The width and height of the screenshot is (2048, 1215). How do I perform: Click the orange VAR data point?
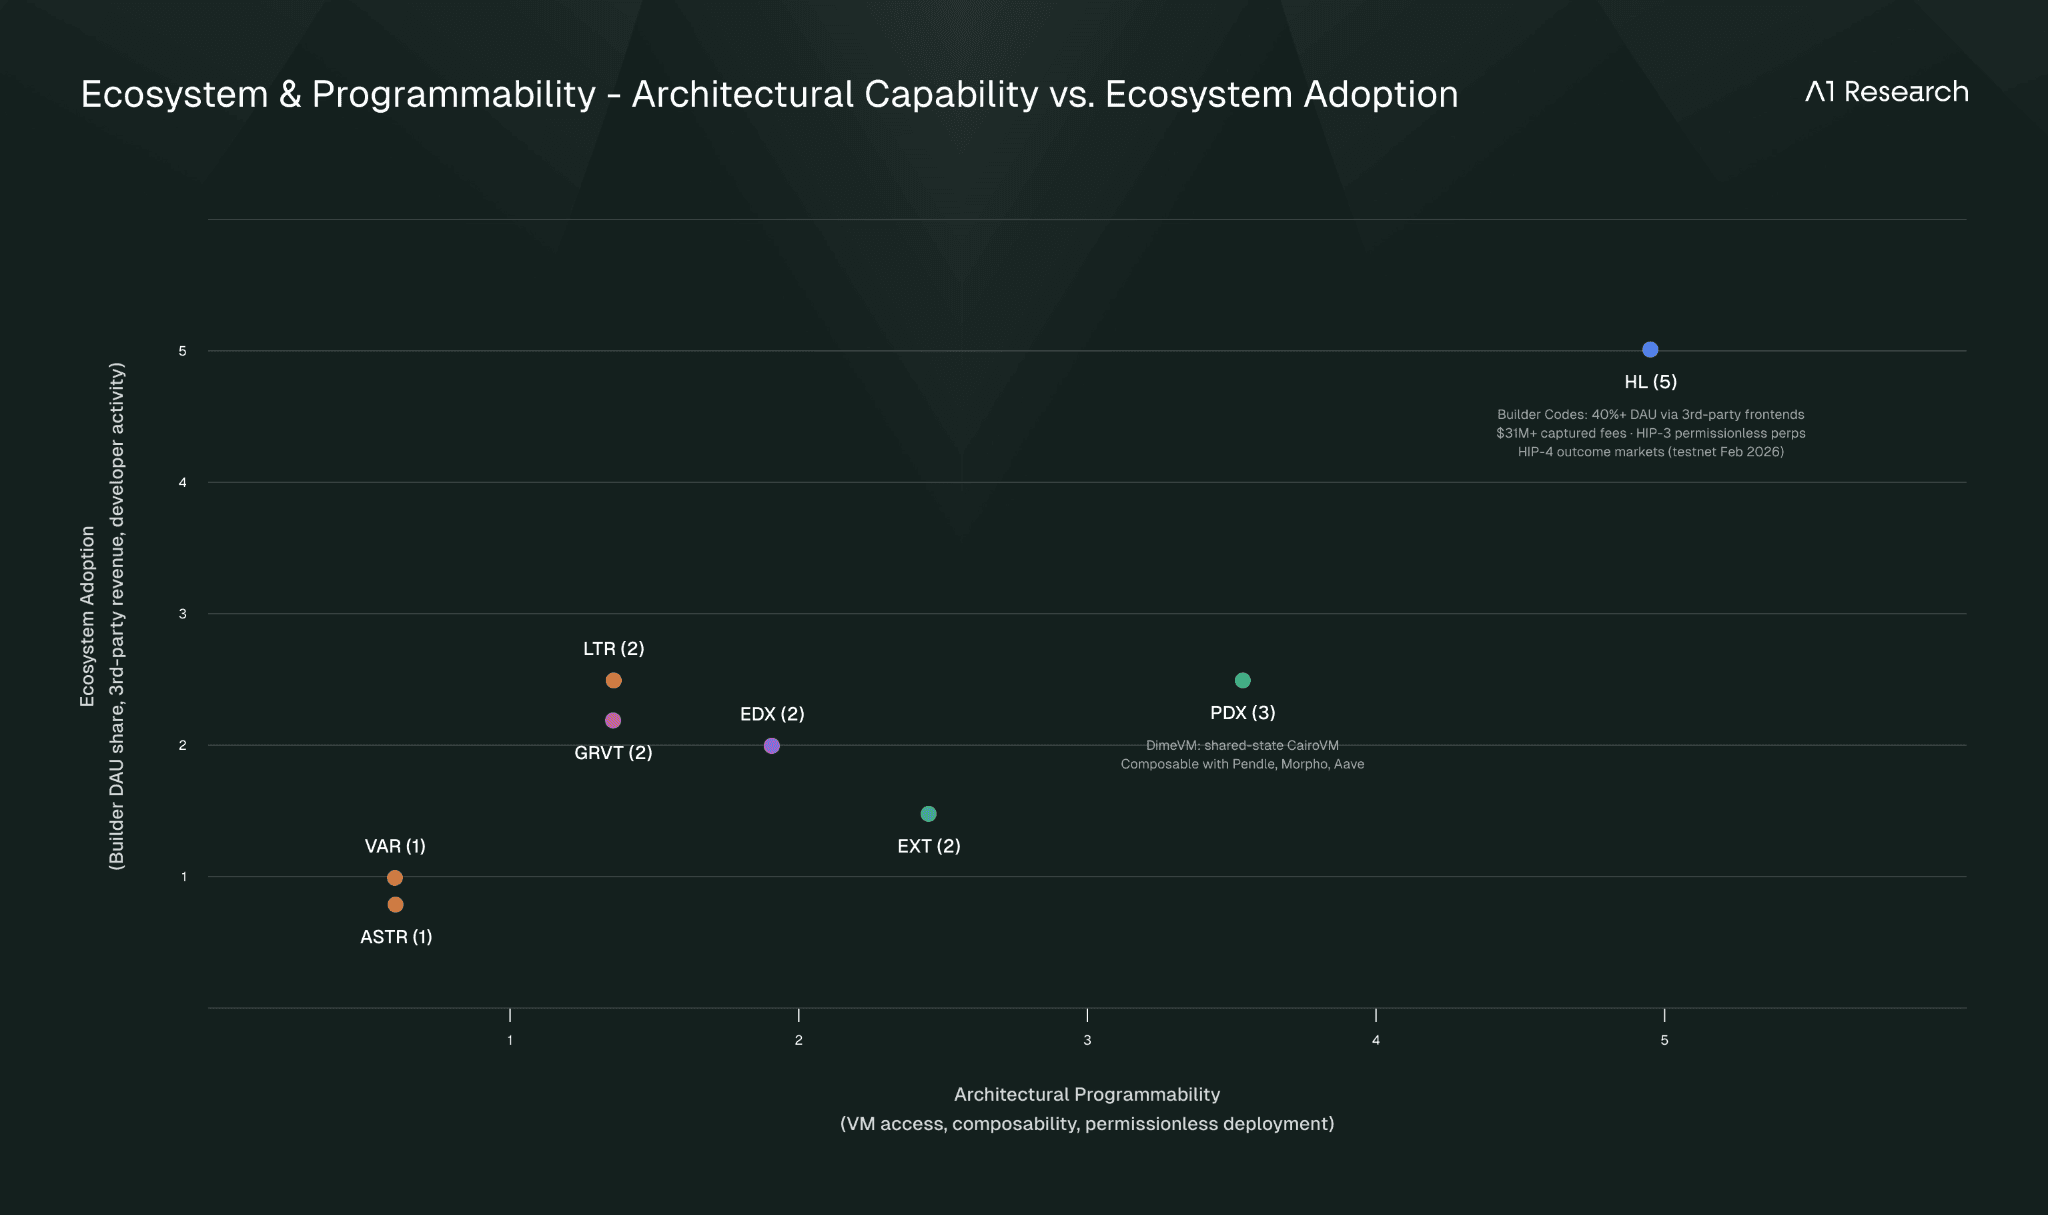tap(395, 878)
